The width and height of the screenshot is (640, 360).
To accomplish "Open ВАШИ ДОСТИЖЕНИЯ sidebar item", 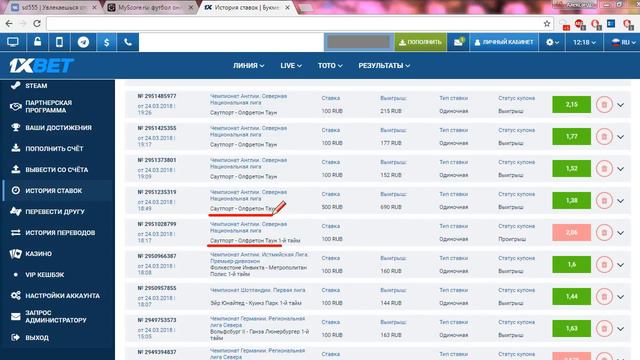I will (x=57, y=127).
